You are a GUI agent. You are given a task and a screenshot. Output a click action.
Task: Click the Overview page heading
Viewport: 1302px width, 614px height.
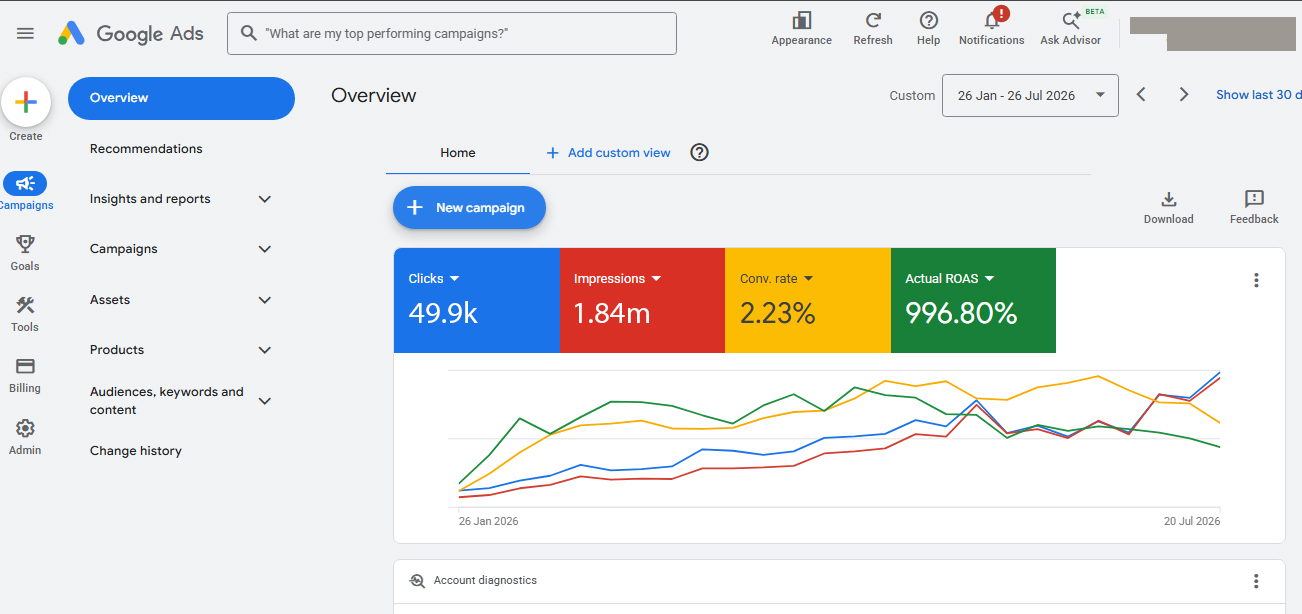click(374, 96)
